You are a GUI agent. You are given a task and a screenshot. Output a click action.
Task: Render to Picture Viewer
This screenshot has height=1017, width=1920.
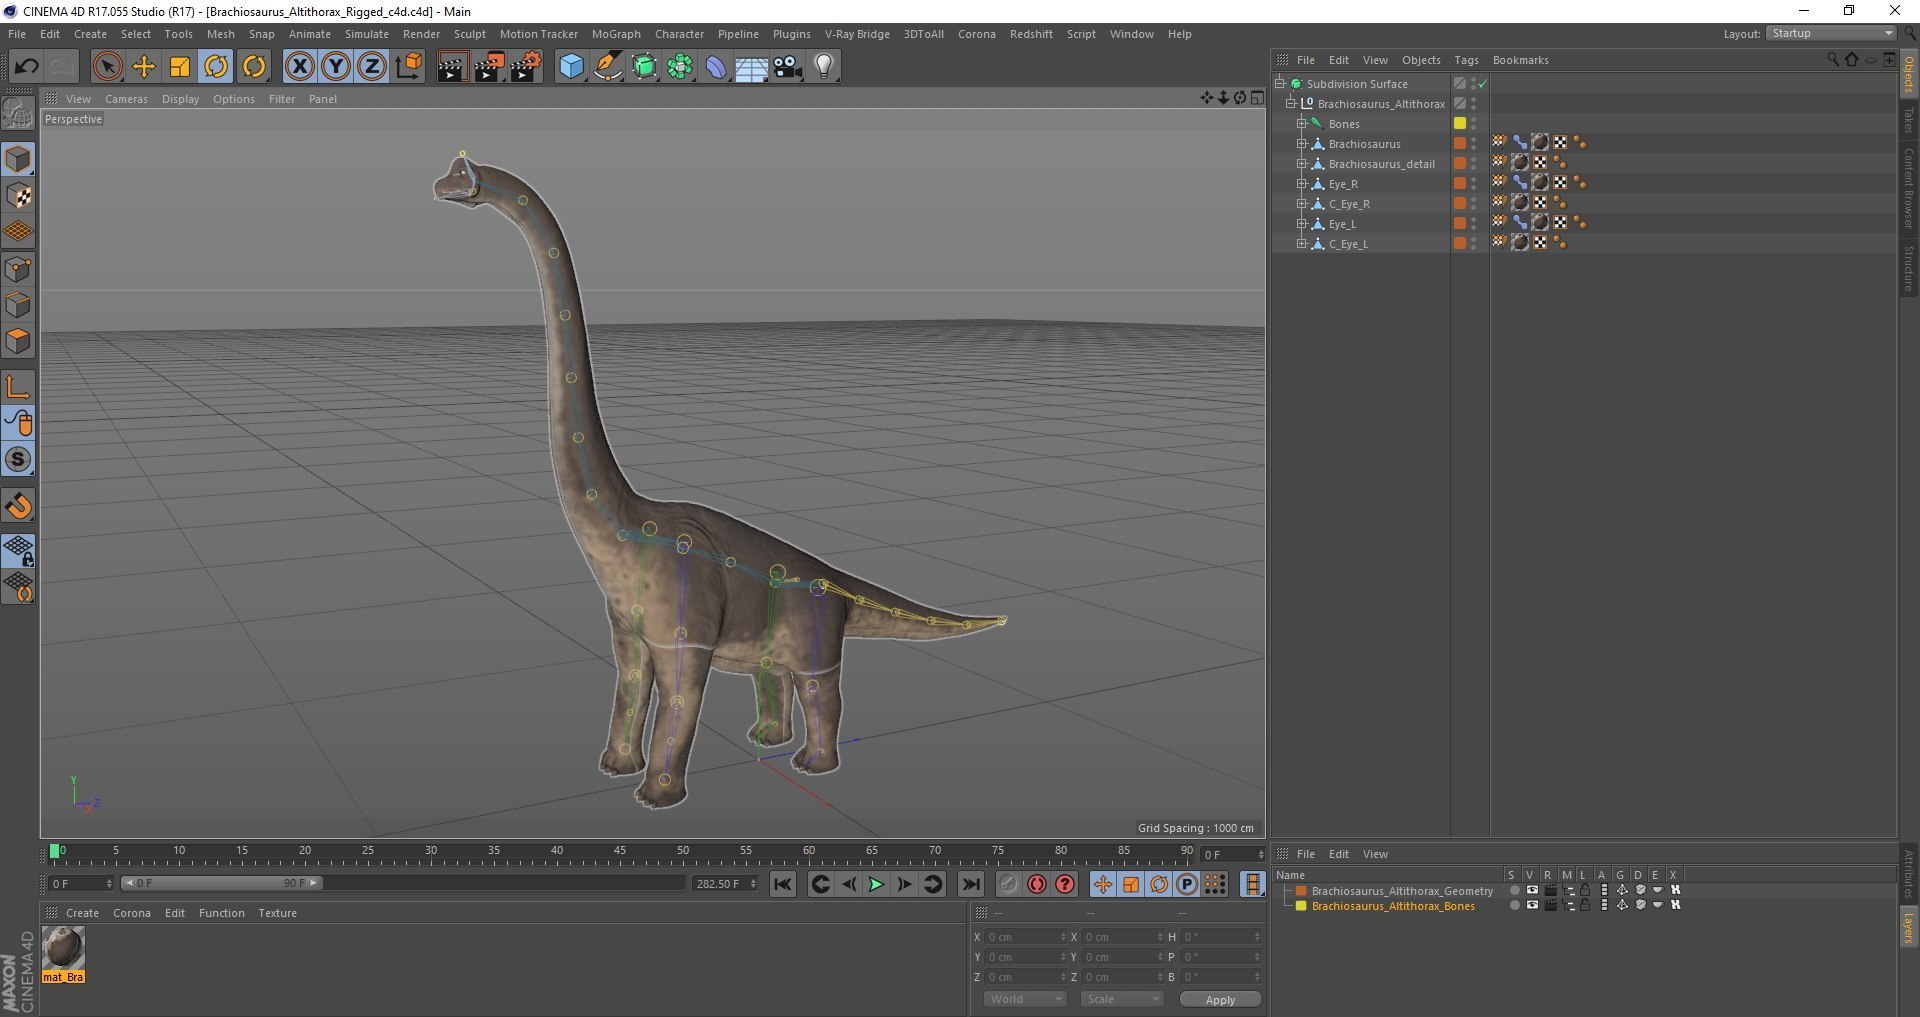click(489, 67)
